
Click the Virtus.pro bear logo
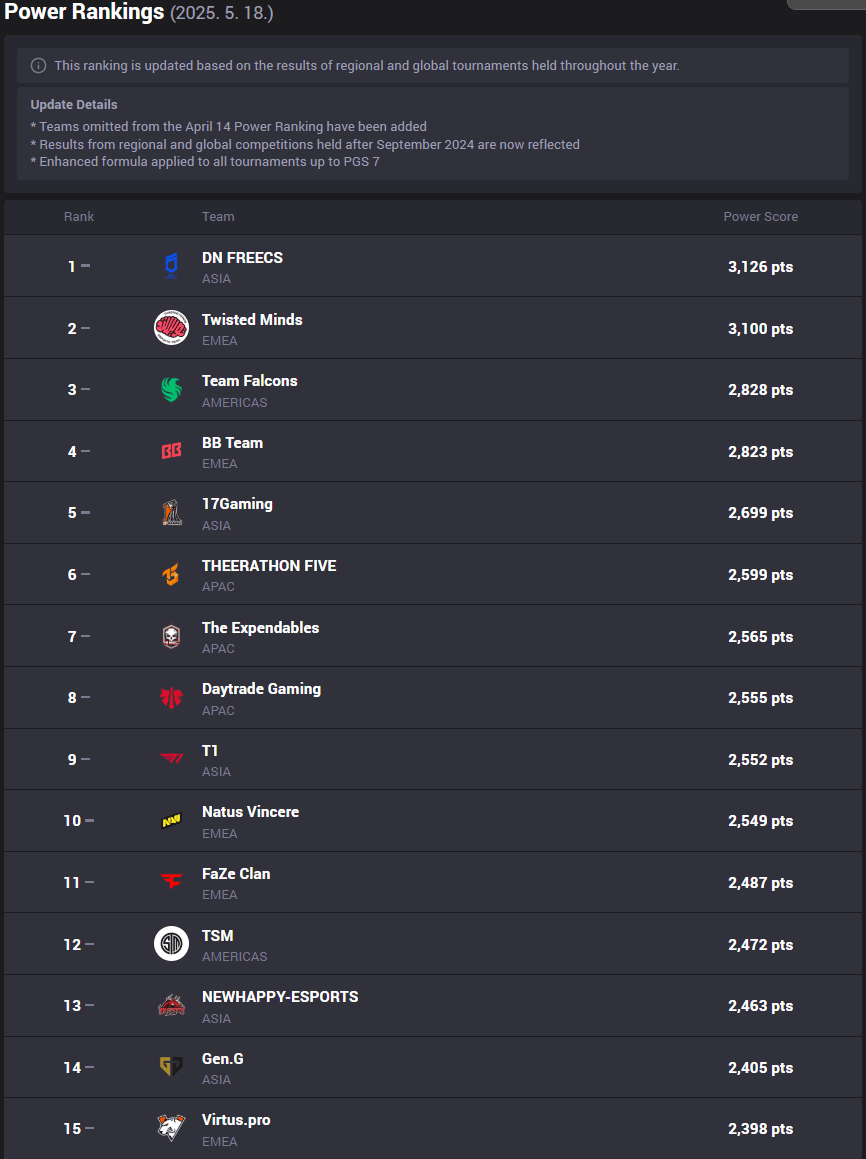click(171, 1128)
